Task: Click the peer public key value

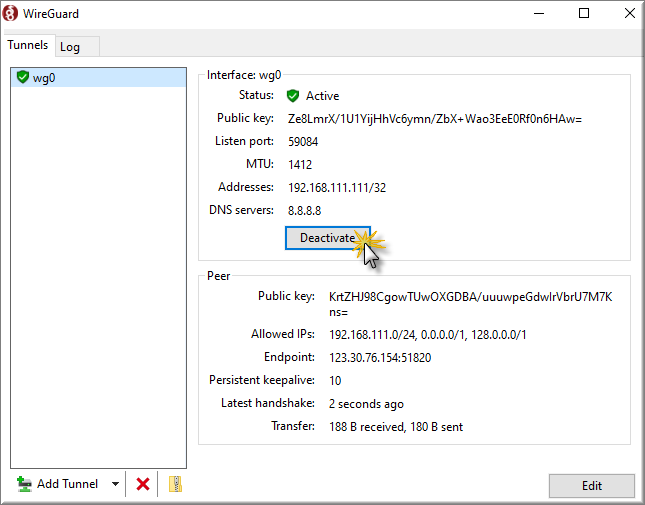Action: click(x=471, y=304)
